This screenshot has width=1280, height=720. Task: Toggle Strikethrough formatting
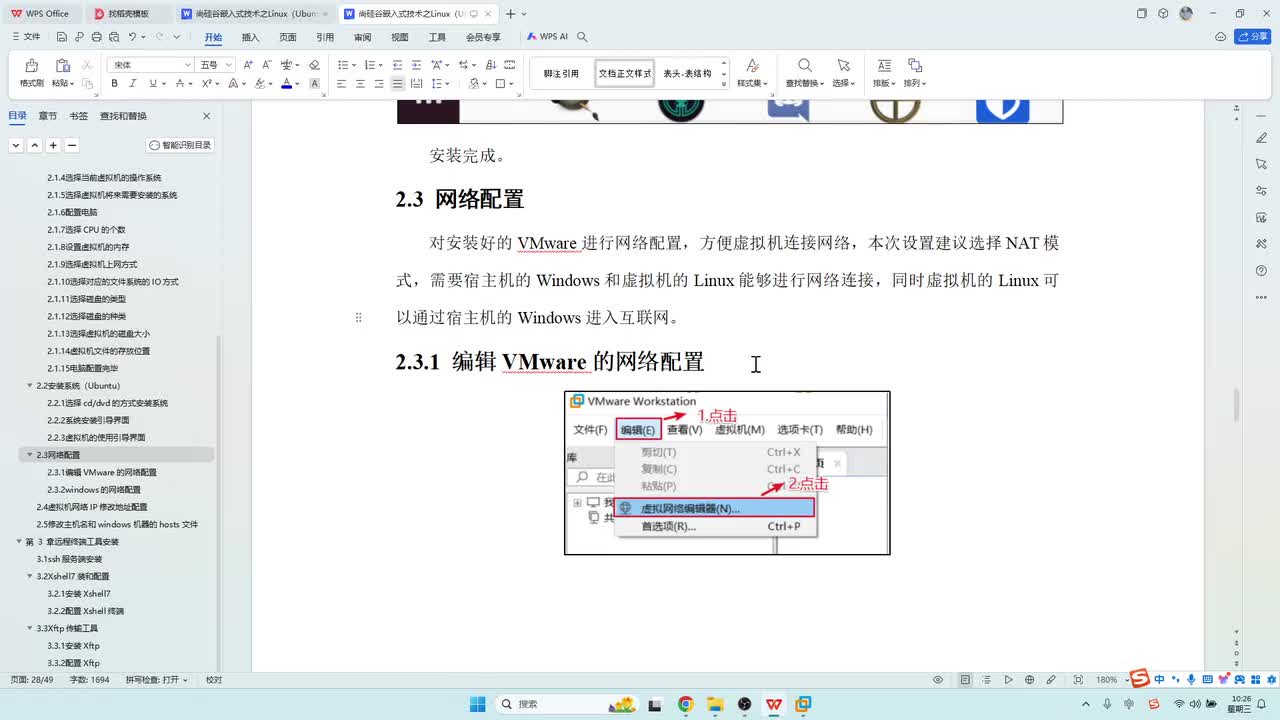point(179,84)
